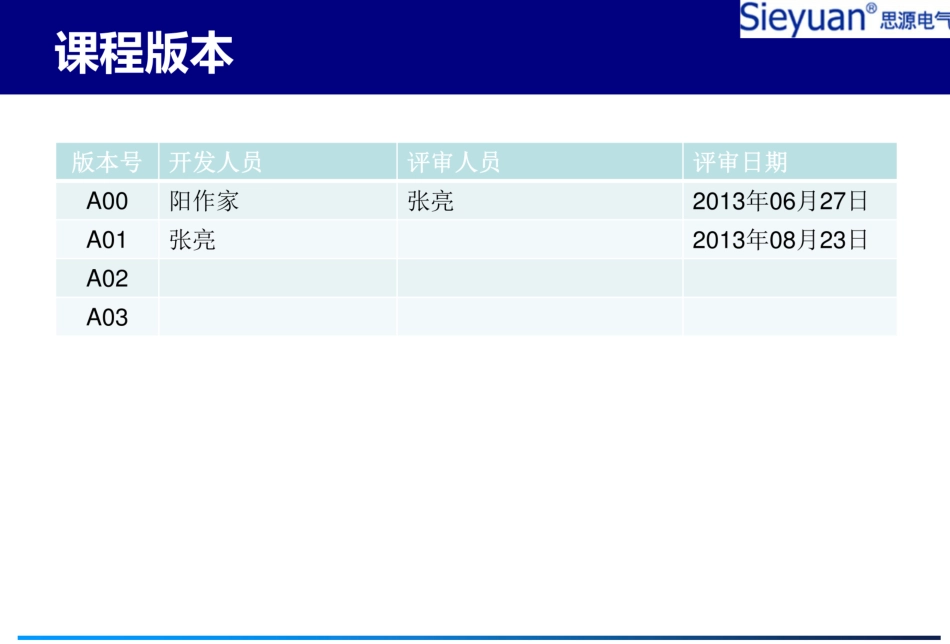Screen dimensions: 950x644
Task: Click the Sieyuan logo in the corner
Action: tap(845, 18)
